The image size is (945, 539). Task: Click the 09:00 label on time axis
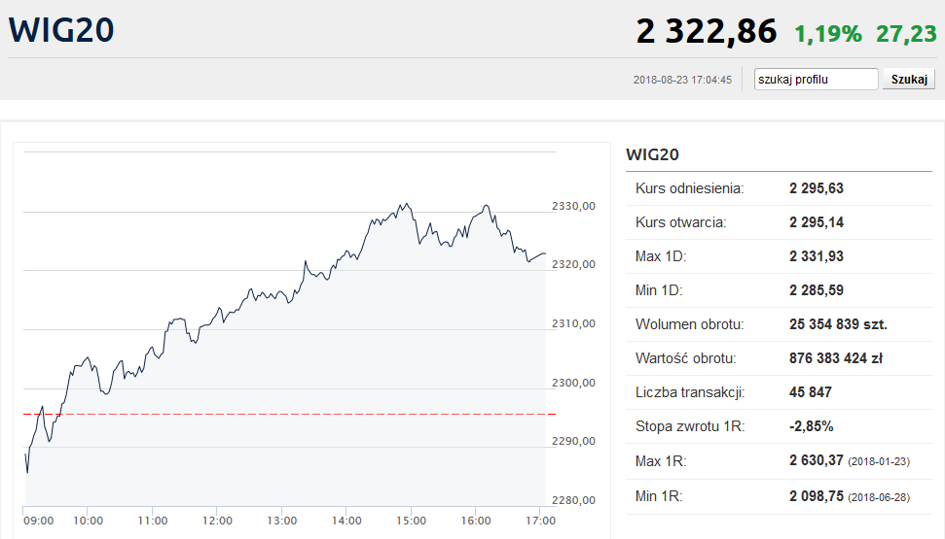click(38, 520)
